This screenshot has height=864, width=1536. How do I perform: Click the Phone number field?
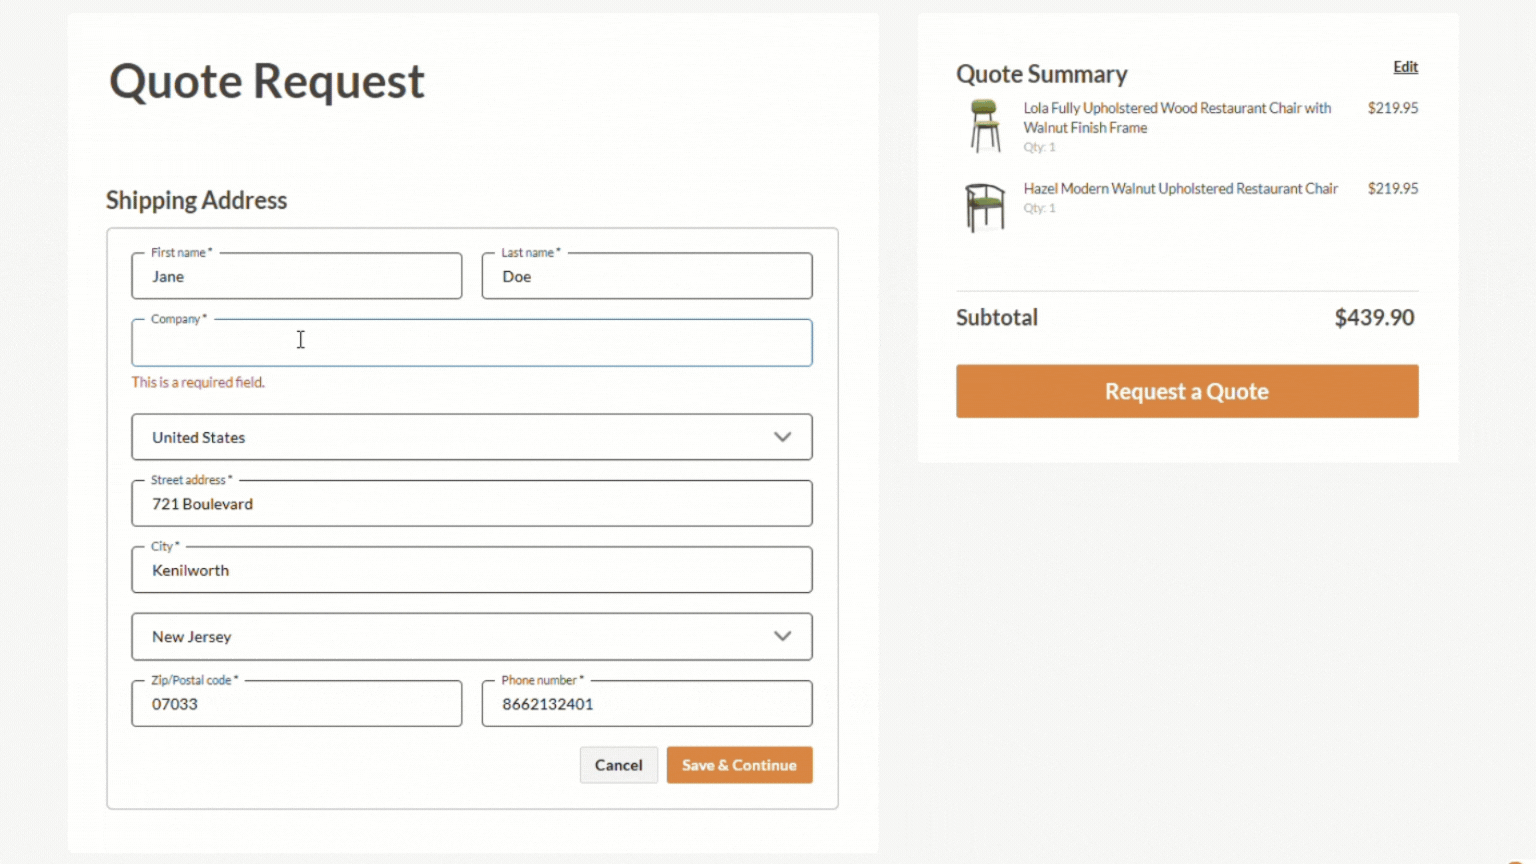[x=646, y=703]
